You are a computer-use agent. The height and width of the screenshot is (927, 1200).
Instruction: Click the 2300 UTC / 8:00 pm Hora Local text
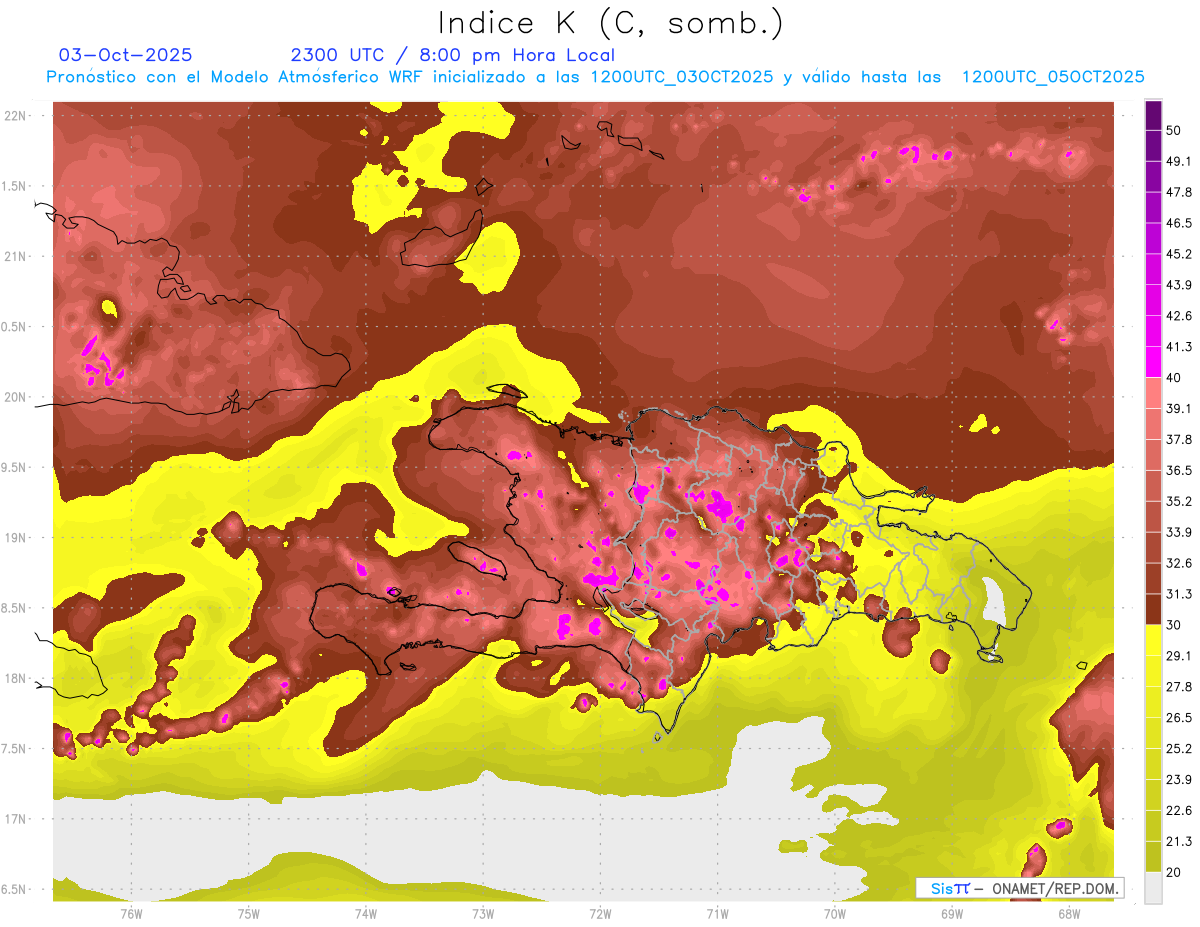pos(453,55)
